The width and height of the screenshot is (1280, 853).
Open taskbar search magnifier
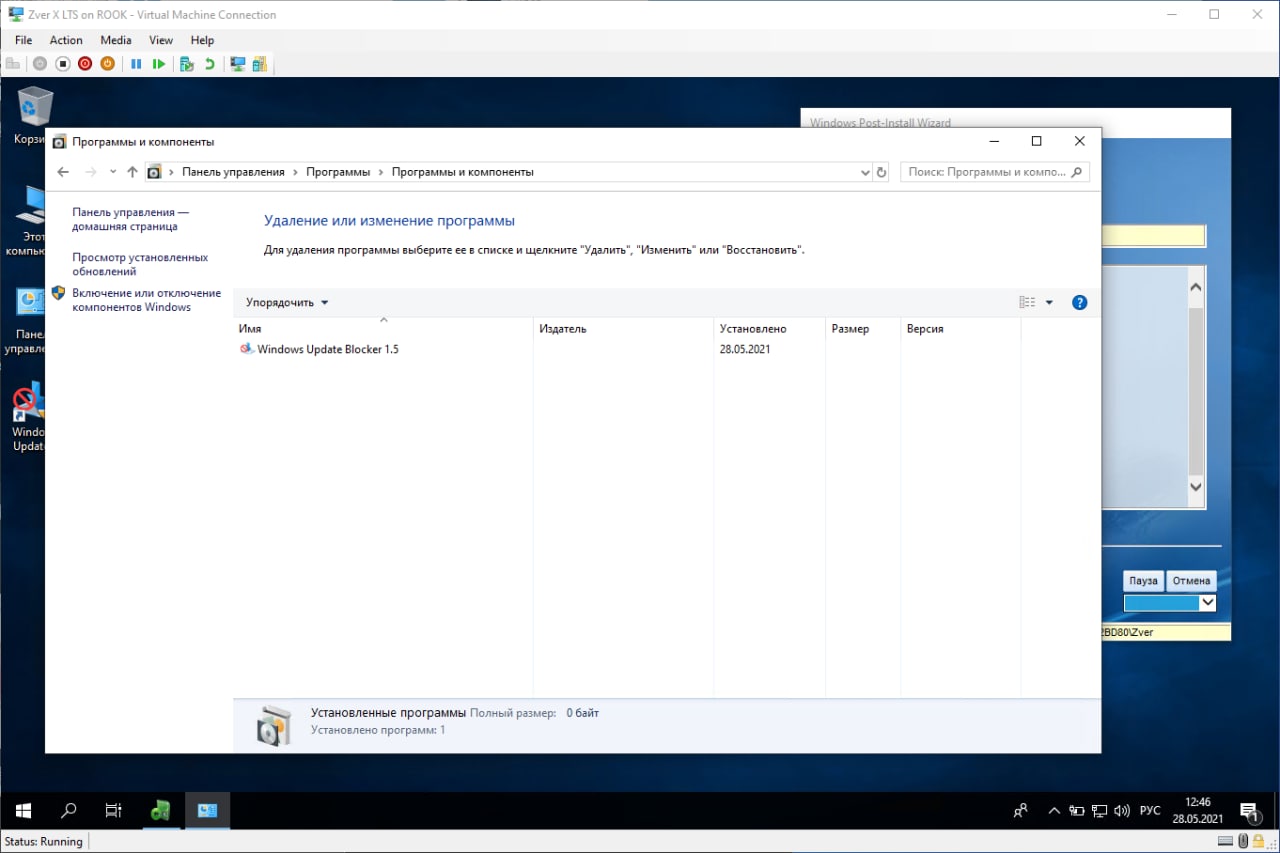coord(69,811)
